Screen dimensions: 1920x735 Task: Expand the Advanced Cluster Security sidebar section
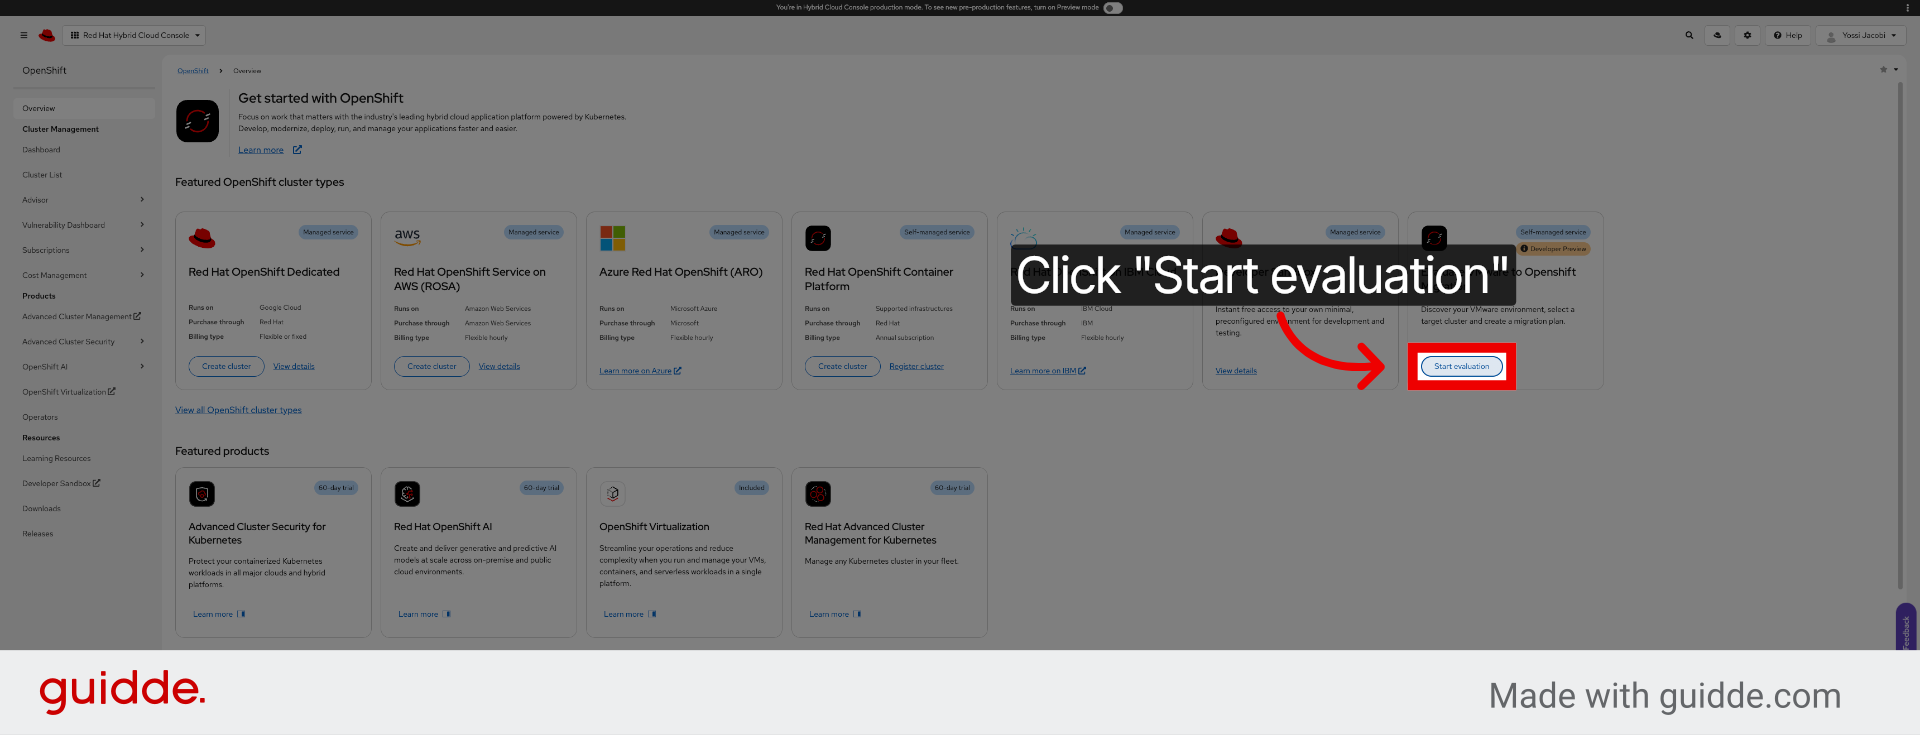click(x=84, y=342)
